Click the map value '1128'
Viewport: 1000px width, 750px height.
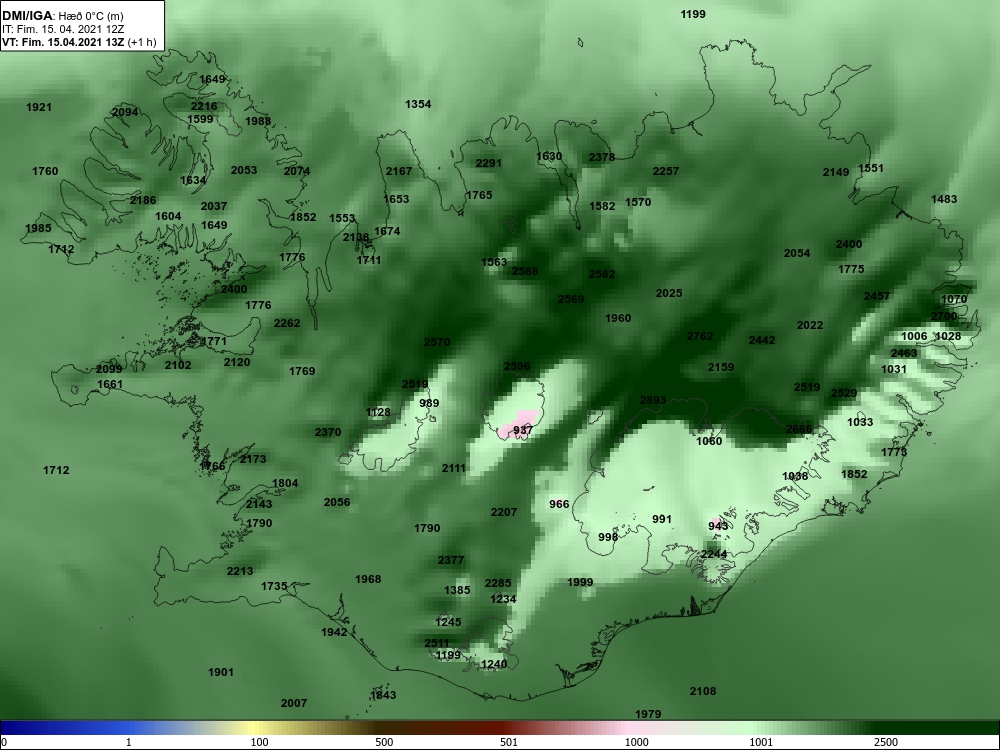(378, 413)
